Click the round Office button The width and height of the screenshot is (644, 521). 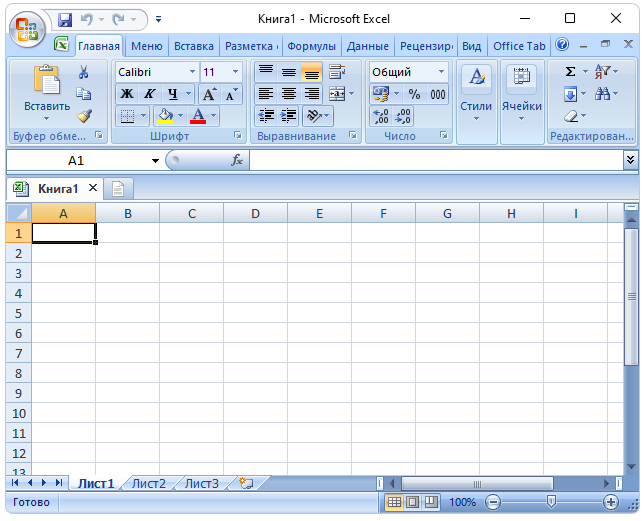tap(28, 29)
